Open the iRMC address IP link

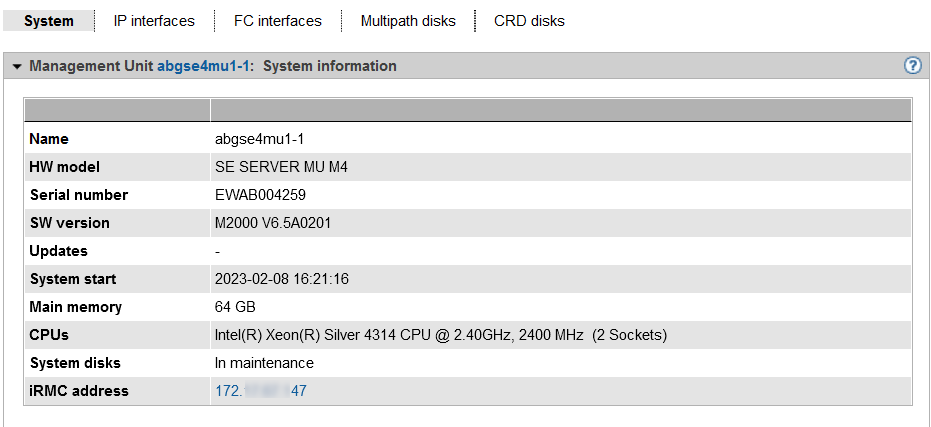pos(260,391)
